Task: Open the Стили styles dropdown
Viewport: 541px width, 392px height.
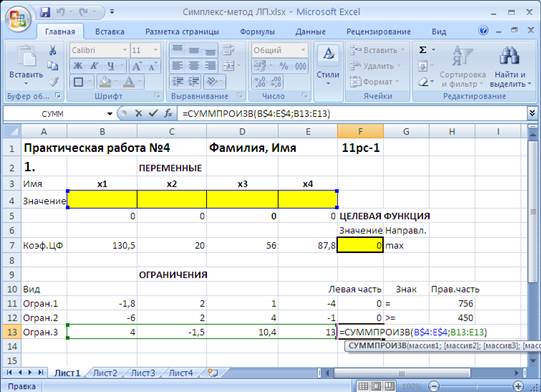Action: (x=328, y=66)
